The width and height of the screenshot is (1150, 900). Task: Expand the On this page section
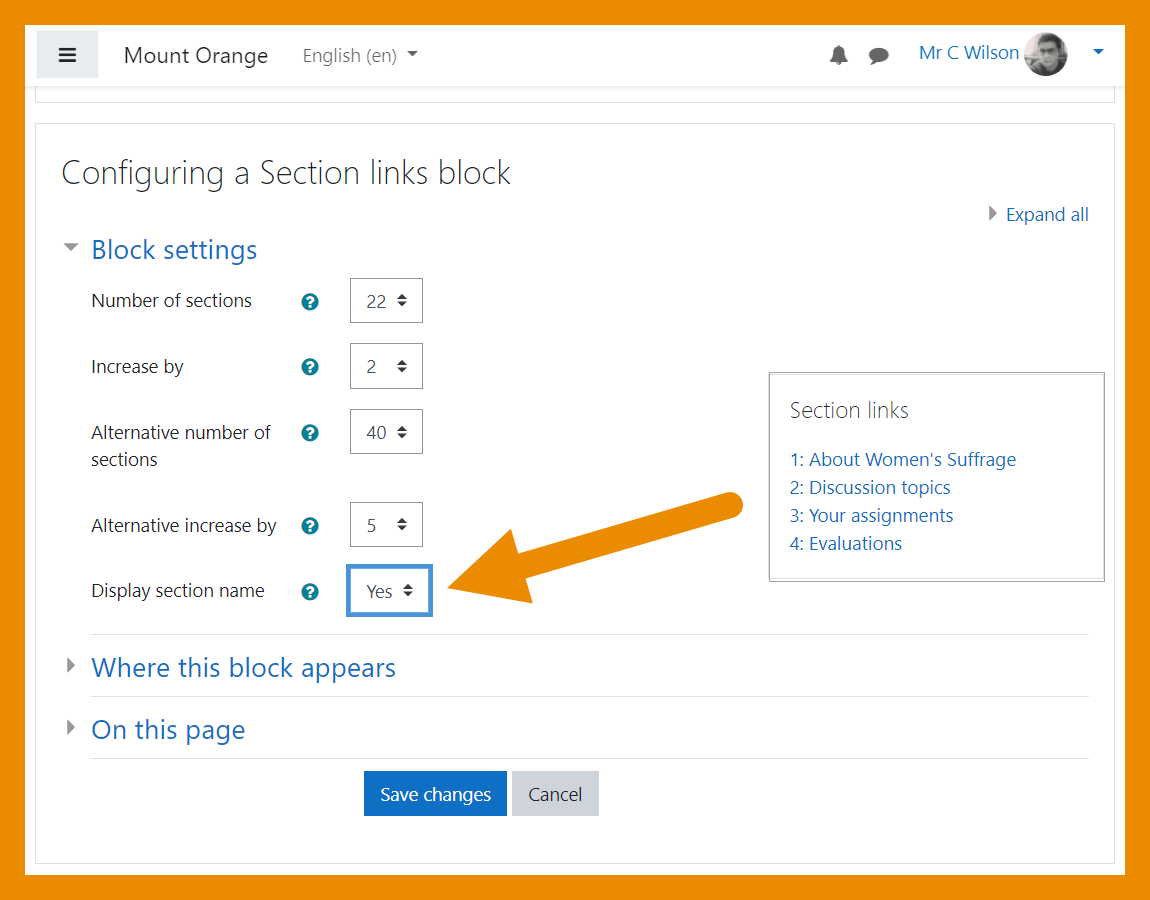[168, 730]
